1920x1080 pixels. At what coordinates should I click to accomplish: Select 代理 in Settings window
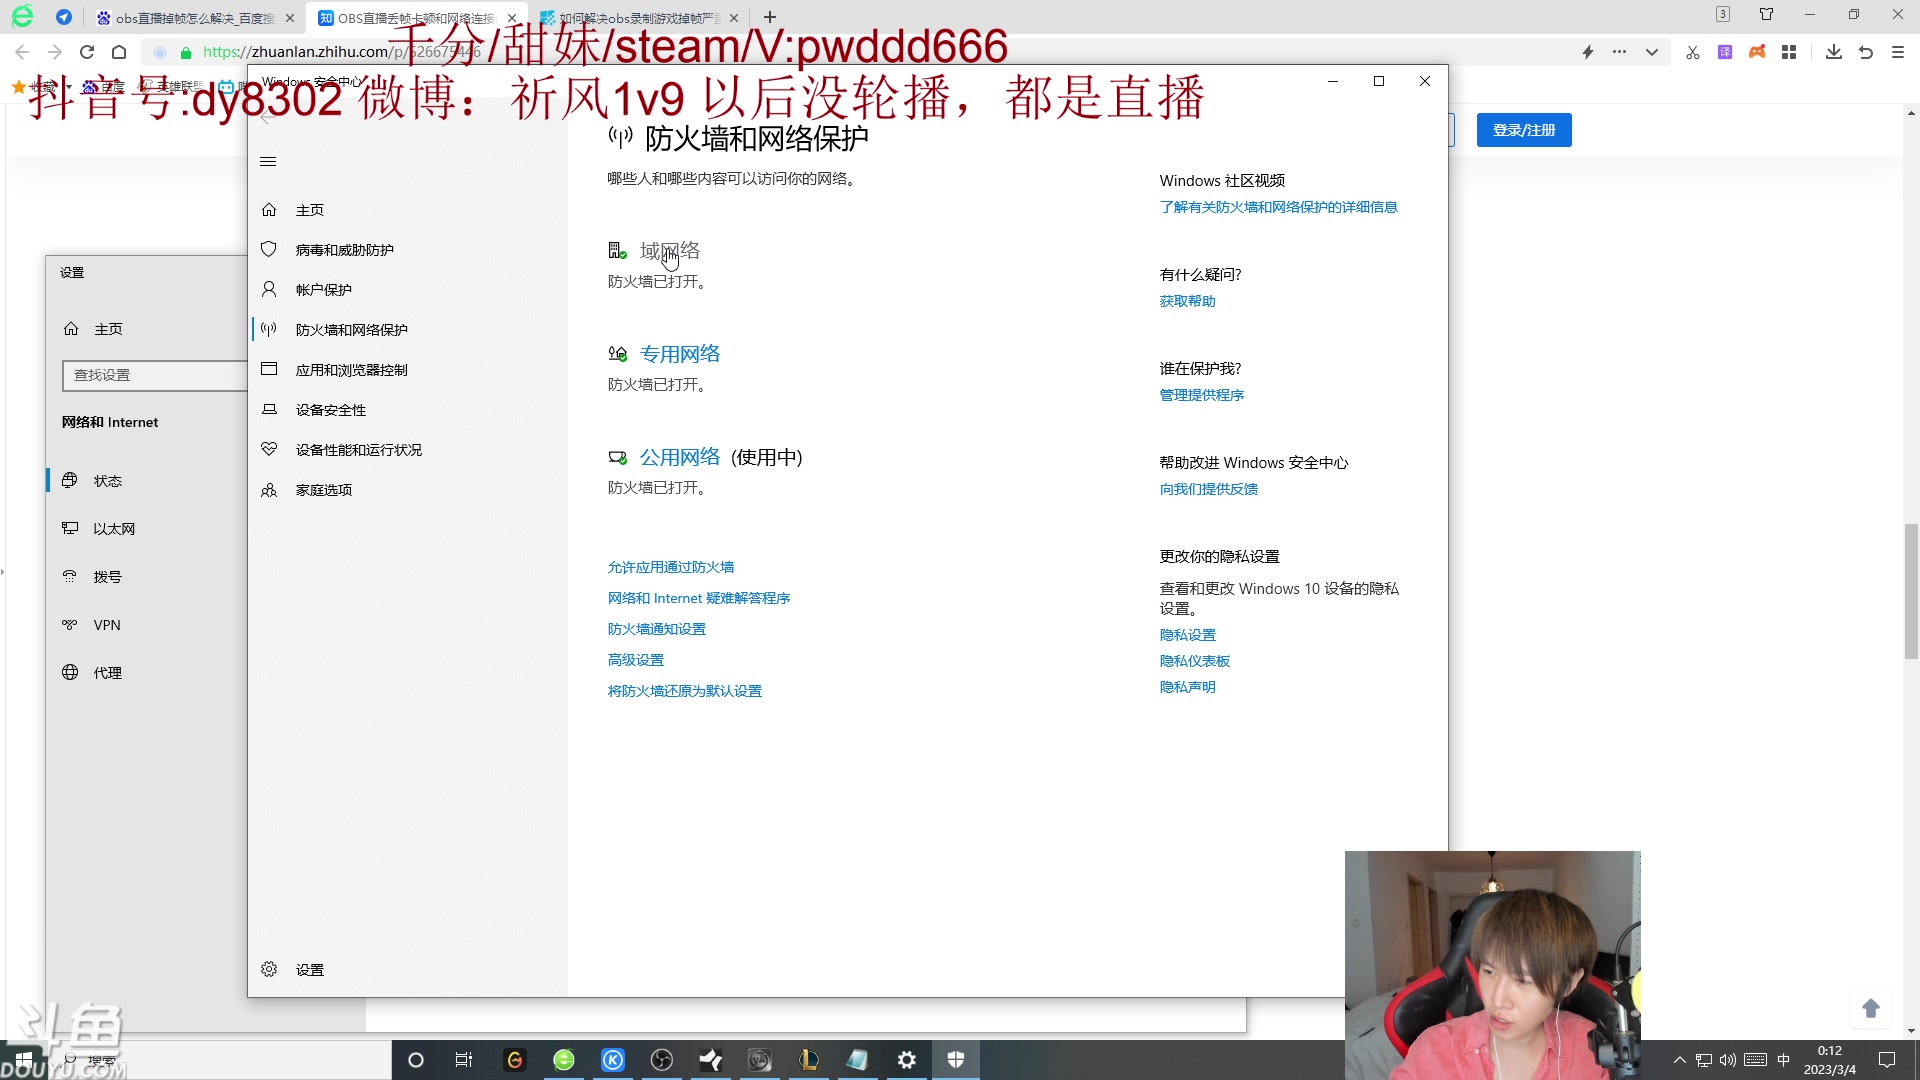click(108, 673)
